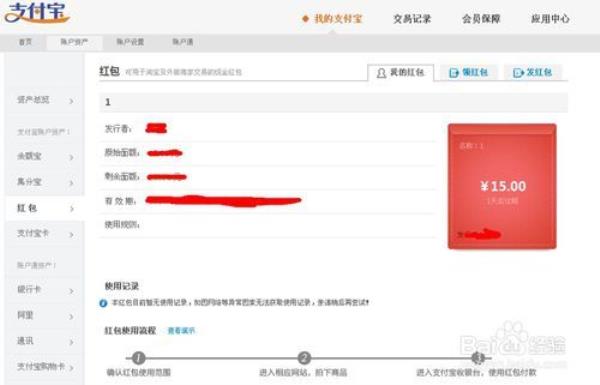The width and height of the screenshot is (600, 385).
Task: Click the 发红包 icon
Action: 518,73
